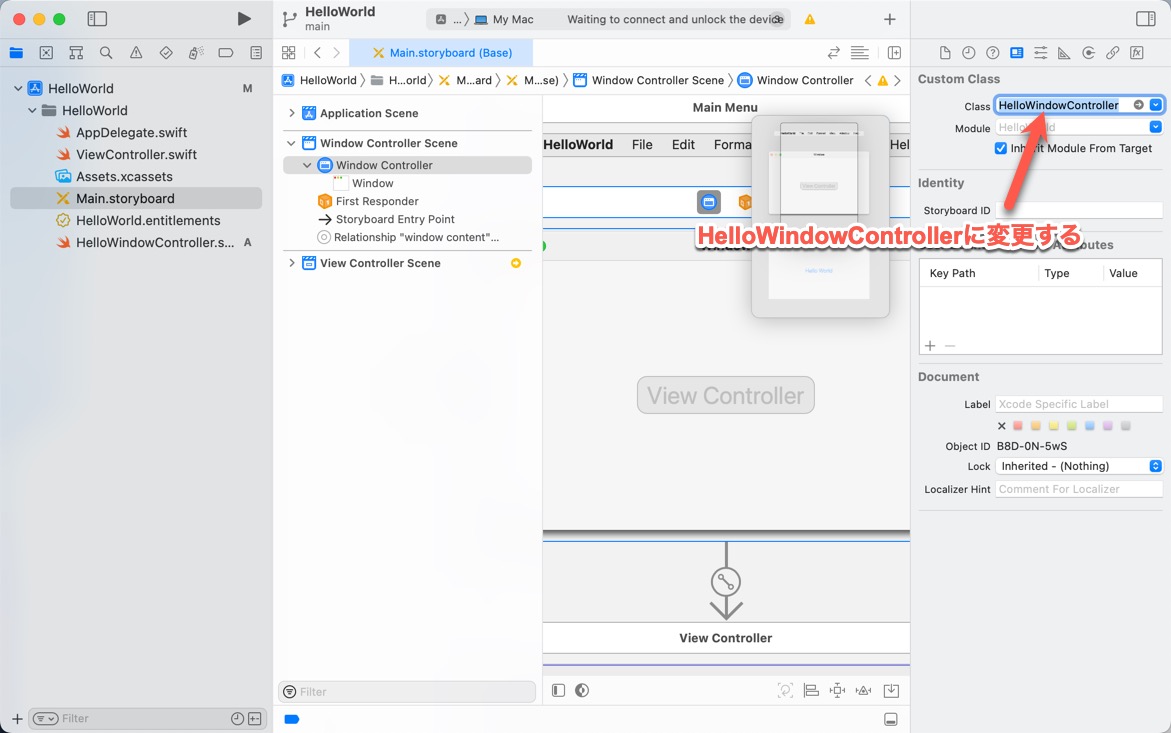The height and width of the screenshot is (733, 1171).
Task: Open the Report navigator
Action: coord(256,53)
